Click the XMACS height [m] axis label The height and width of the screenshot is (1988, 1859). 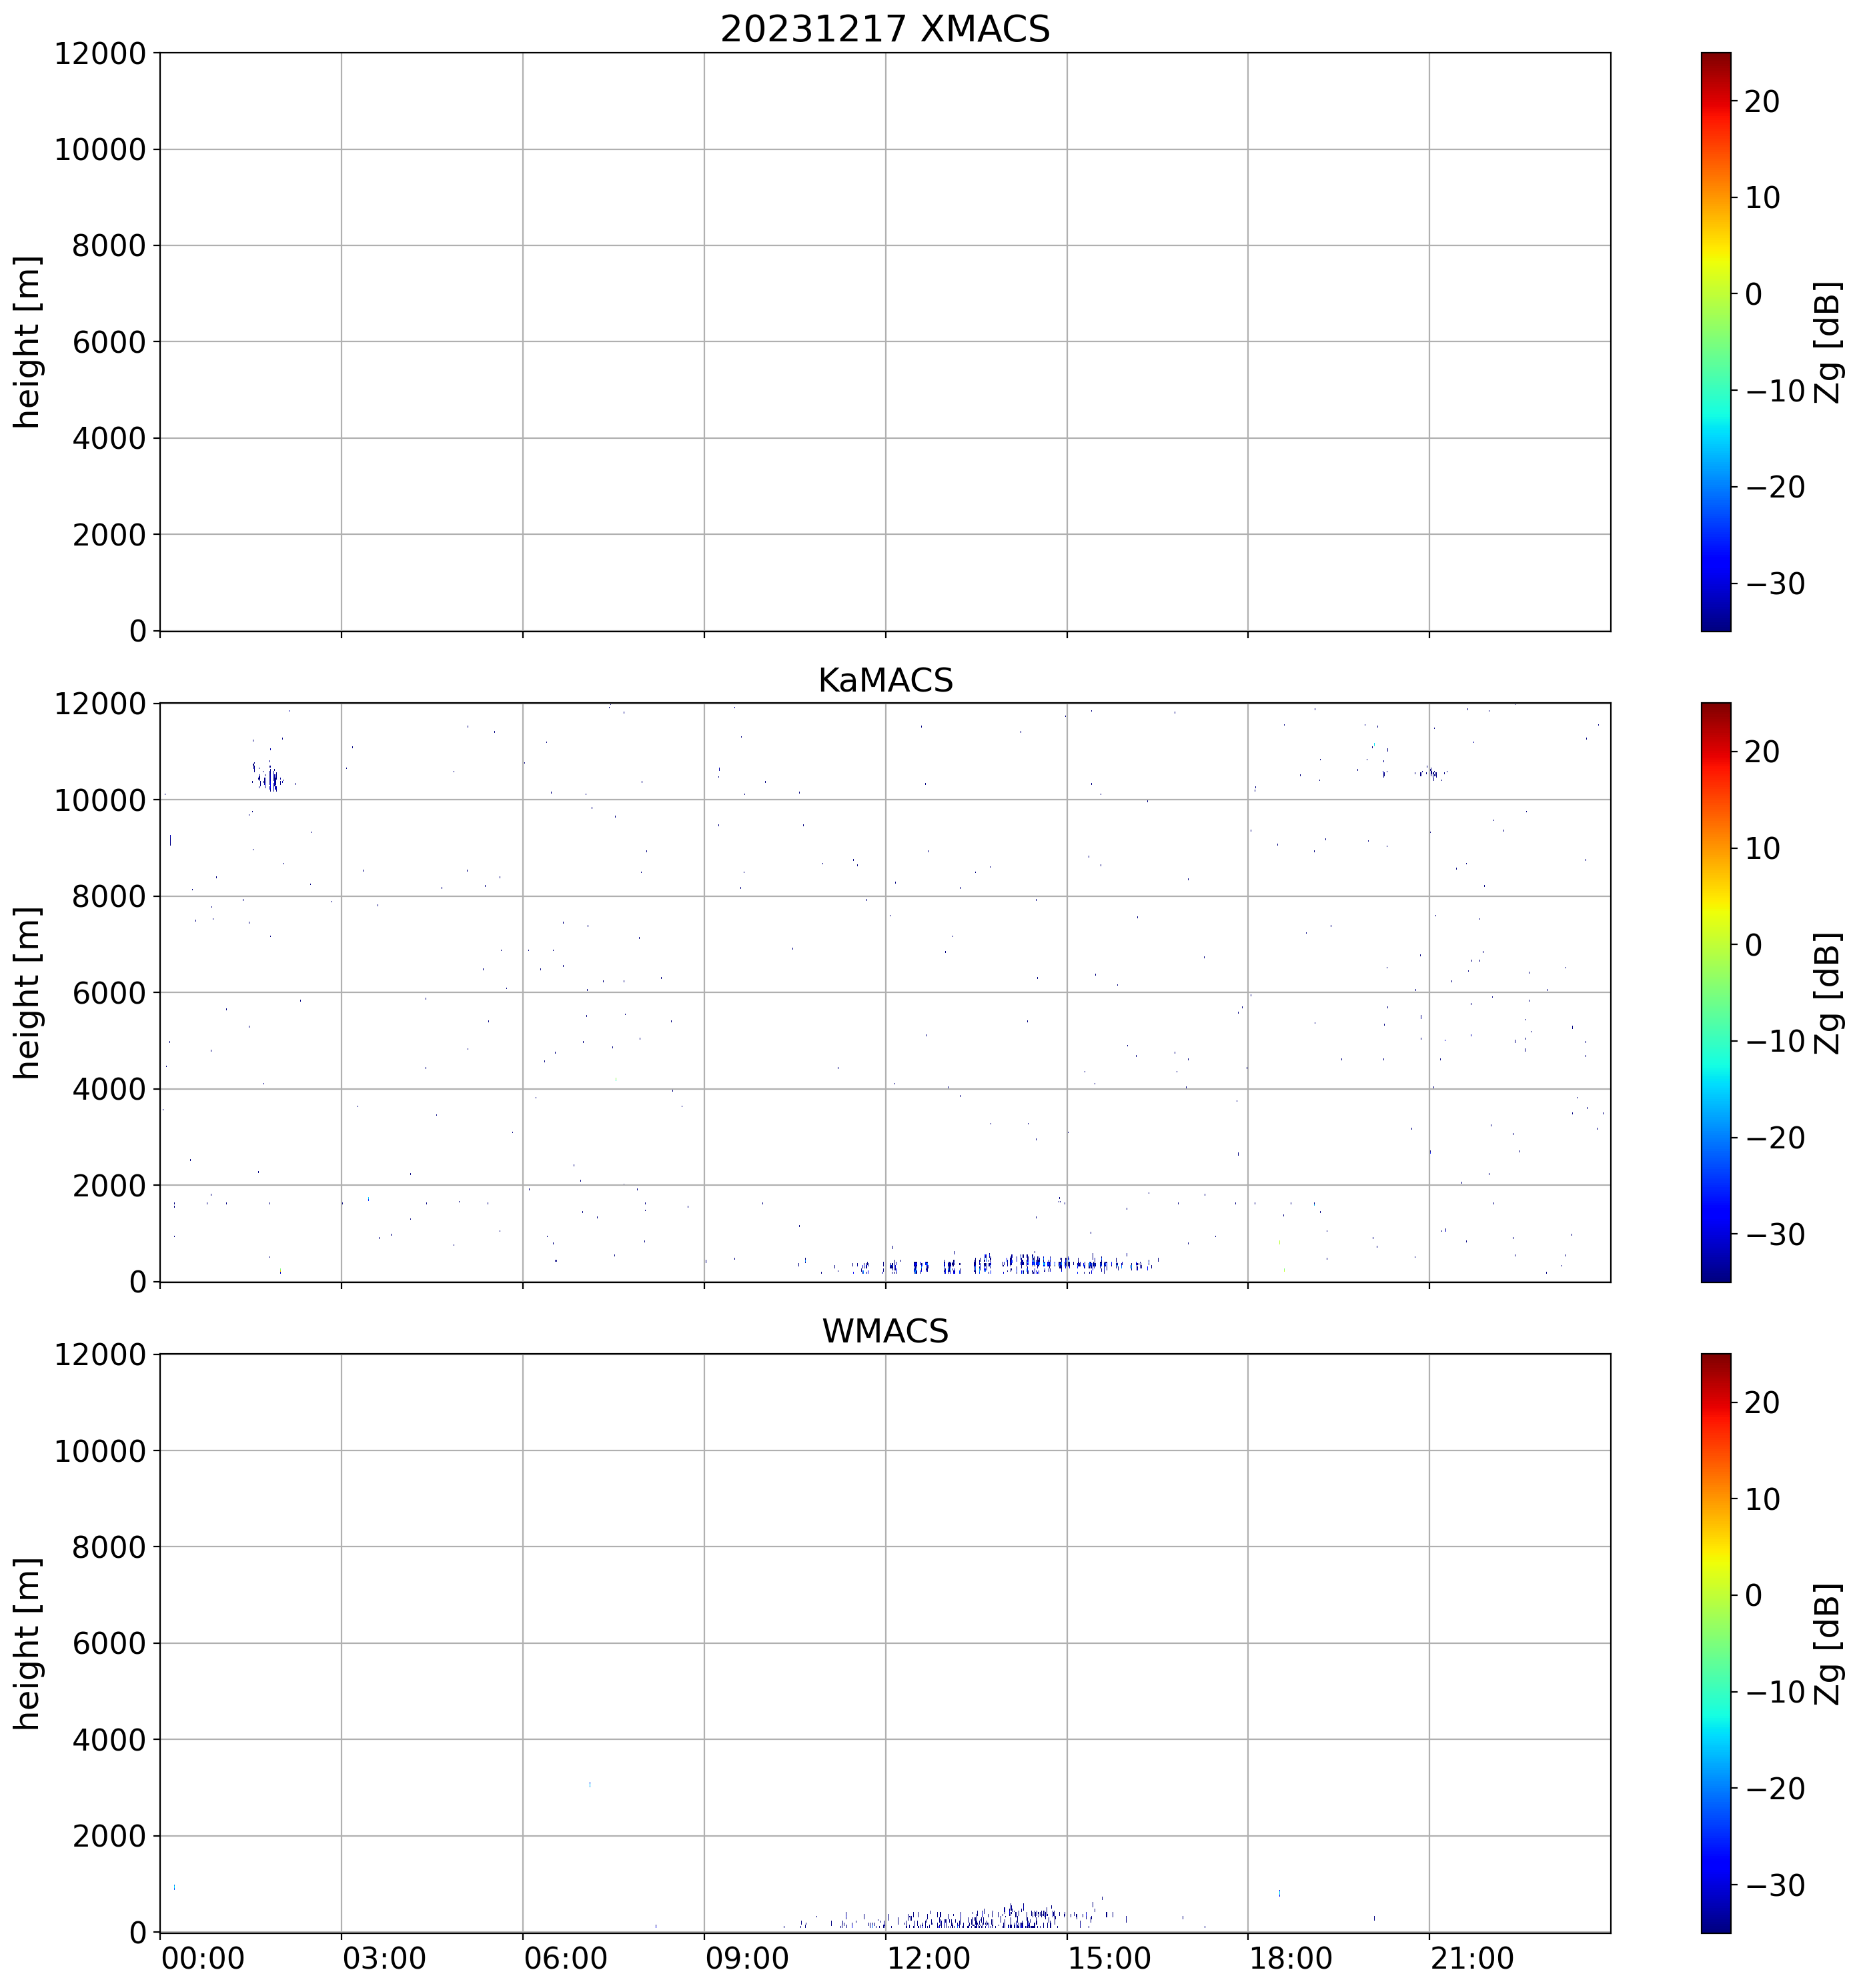tap(27, 341)
